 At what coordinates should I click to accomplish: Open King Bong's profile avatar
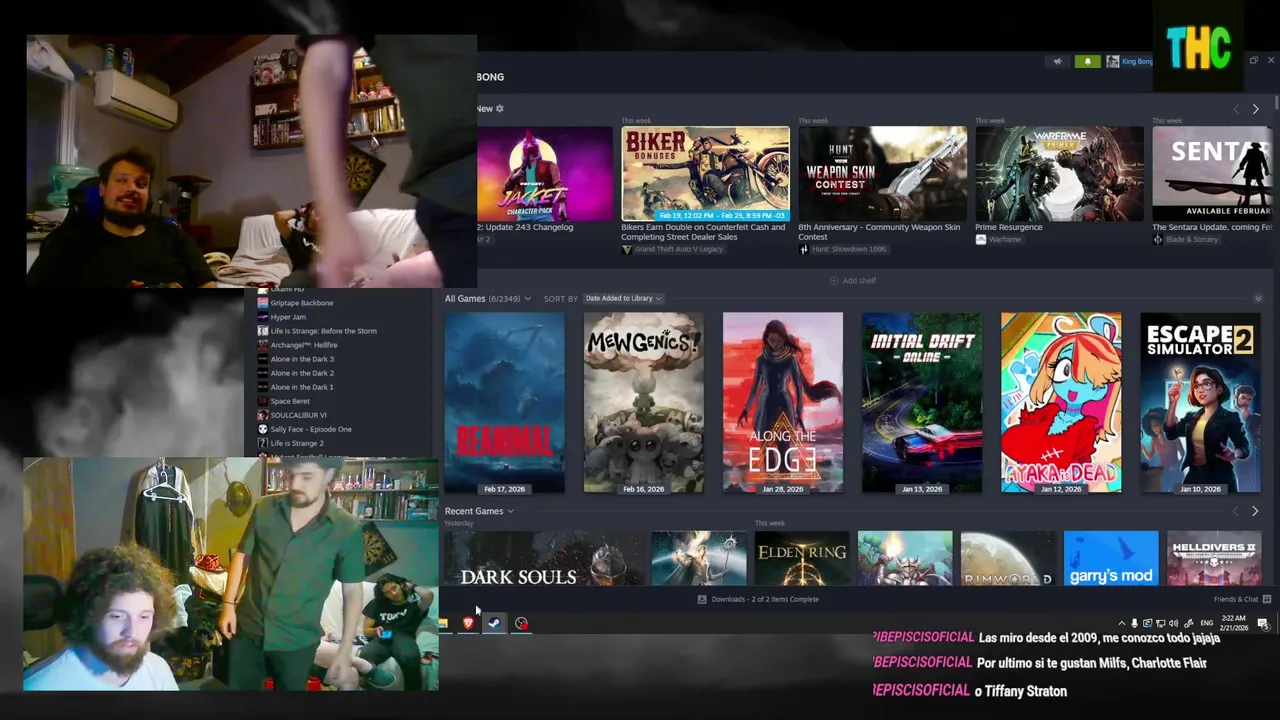coord(1112,62)
